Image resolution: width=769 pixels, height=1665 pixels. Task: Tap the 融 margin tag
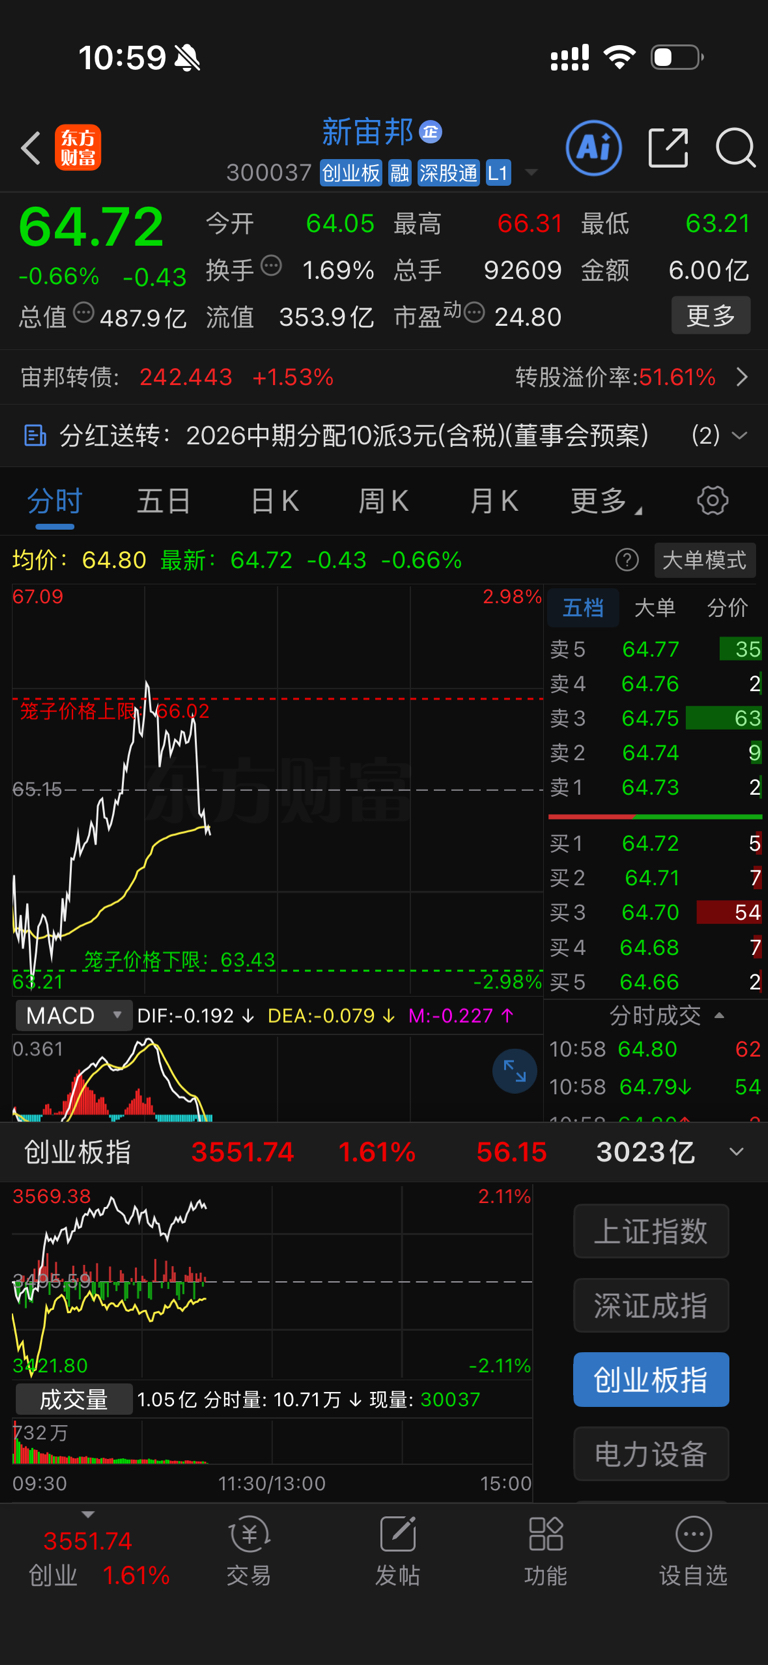pos(399,173)
